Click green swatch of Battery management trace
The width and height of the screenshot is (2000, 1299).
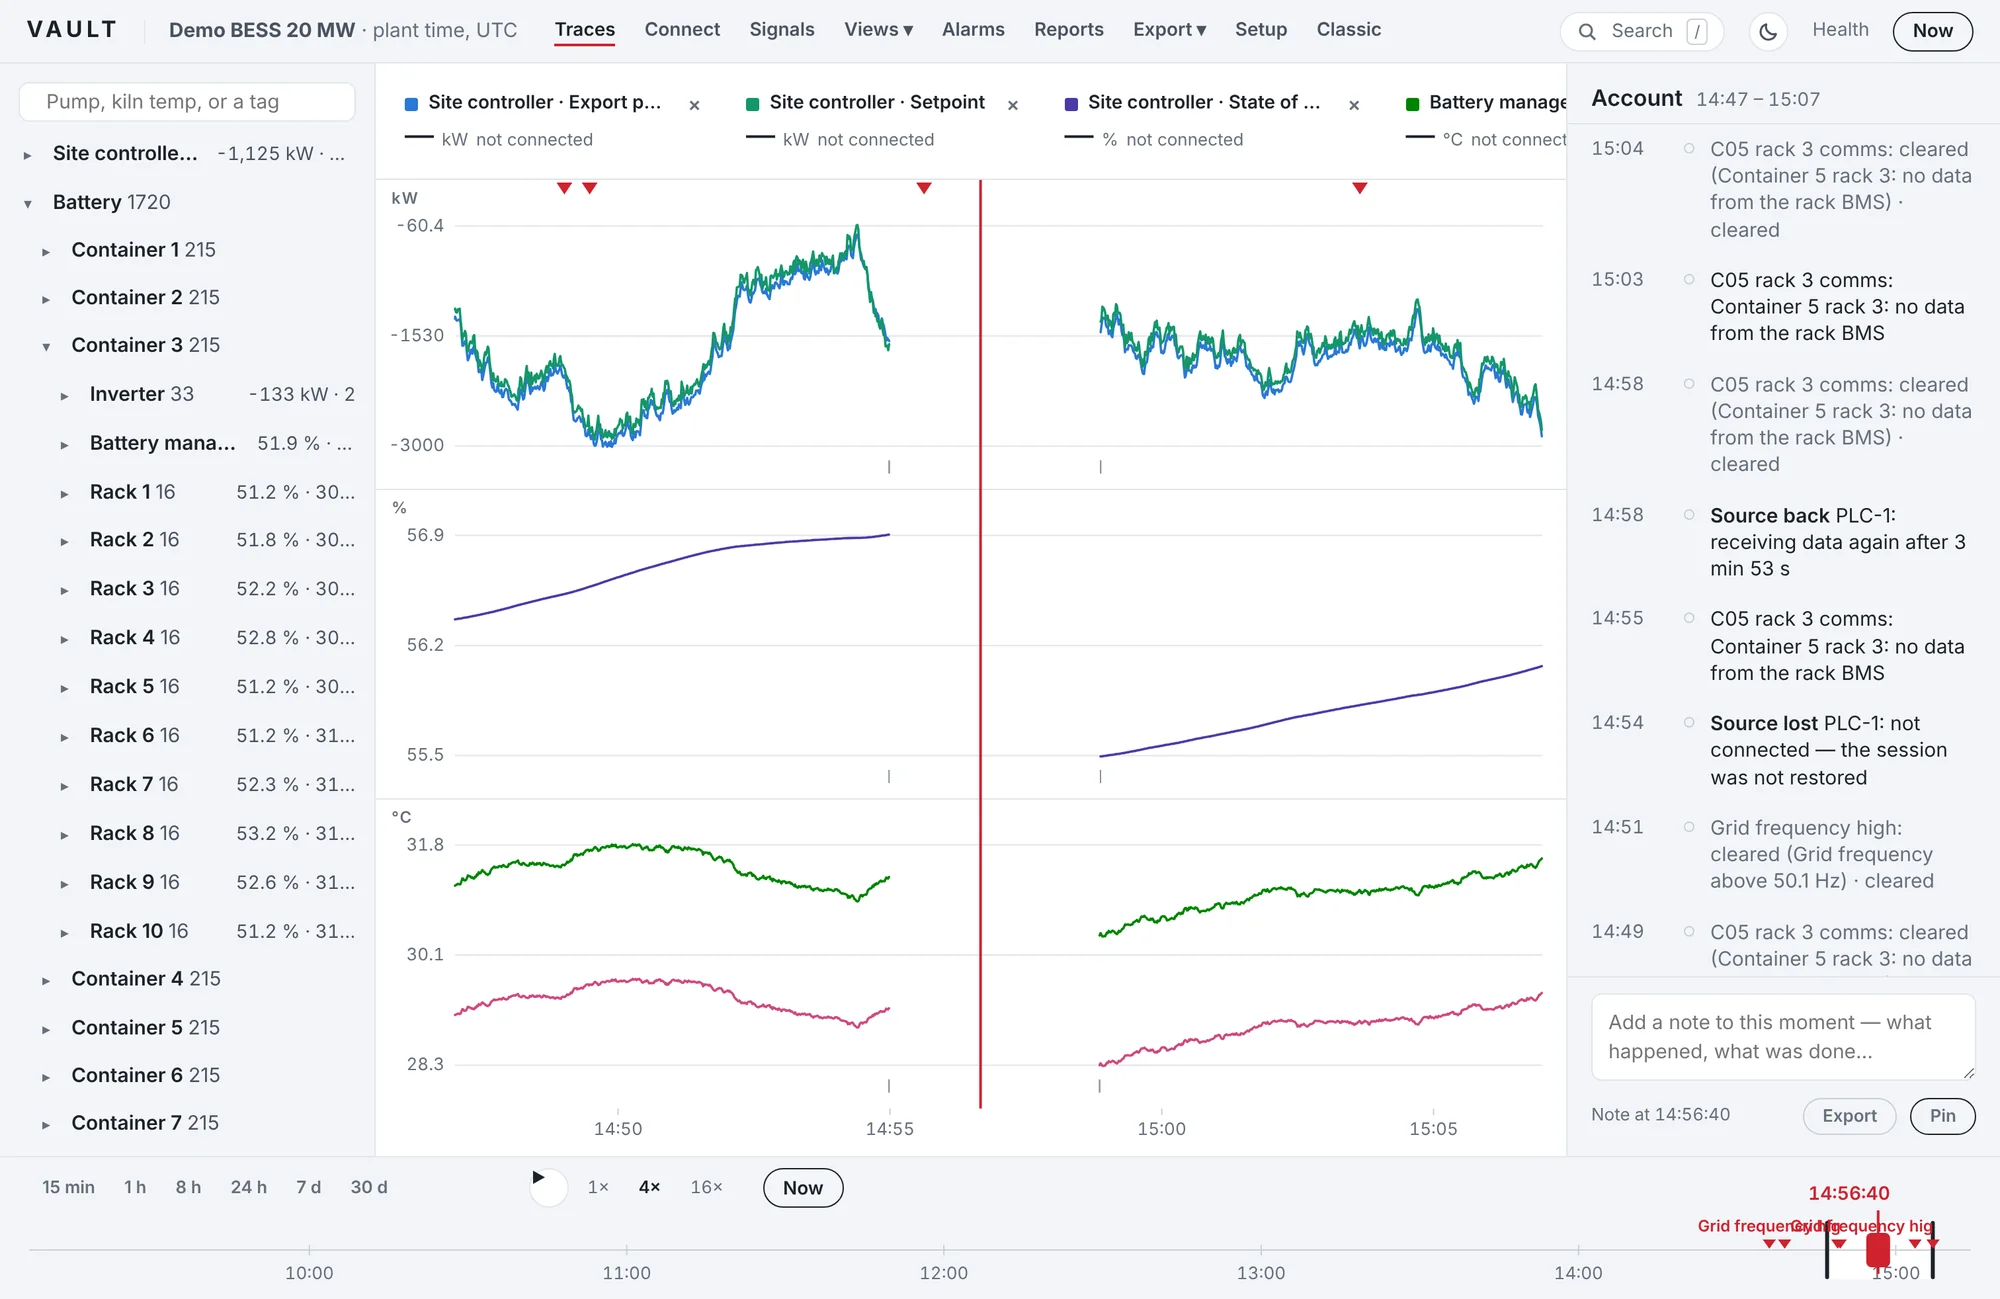1412,104
